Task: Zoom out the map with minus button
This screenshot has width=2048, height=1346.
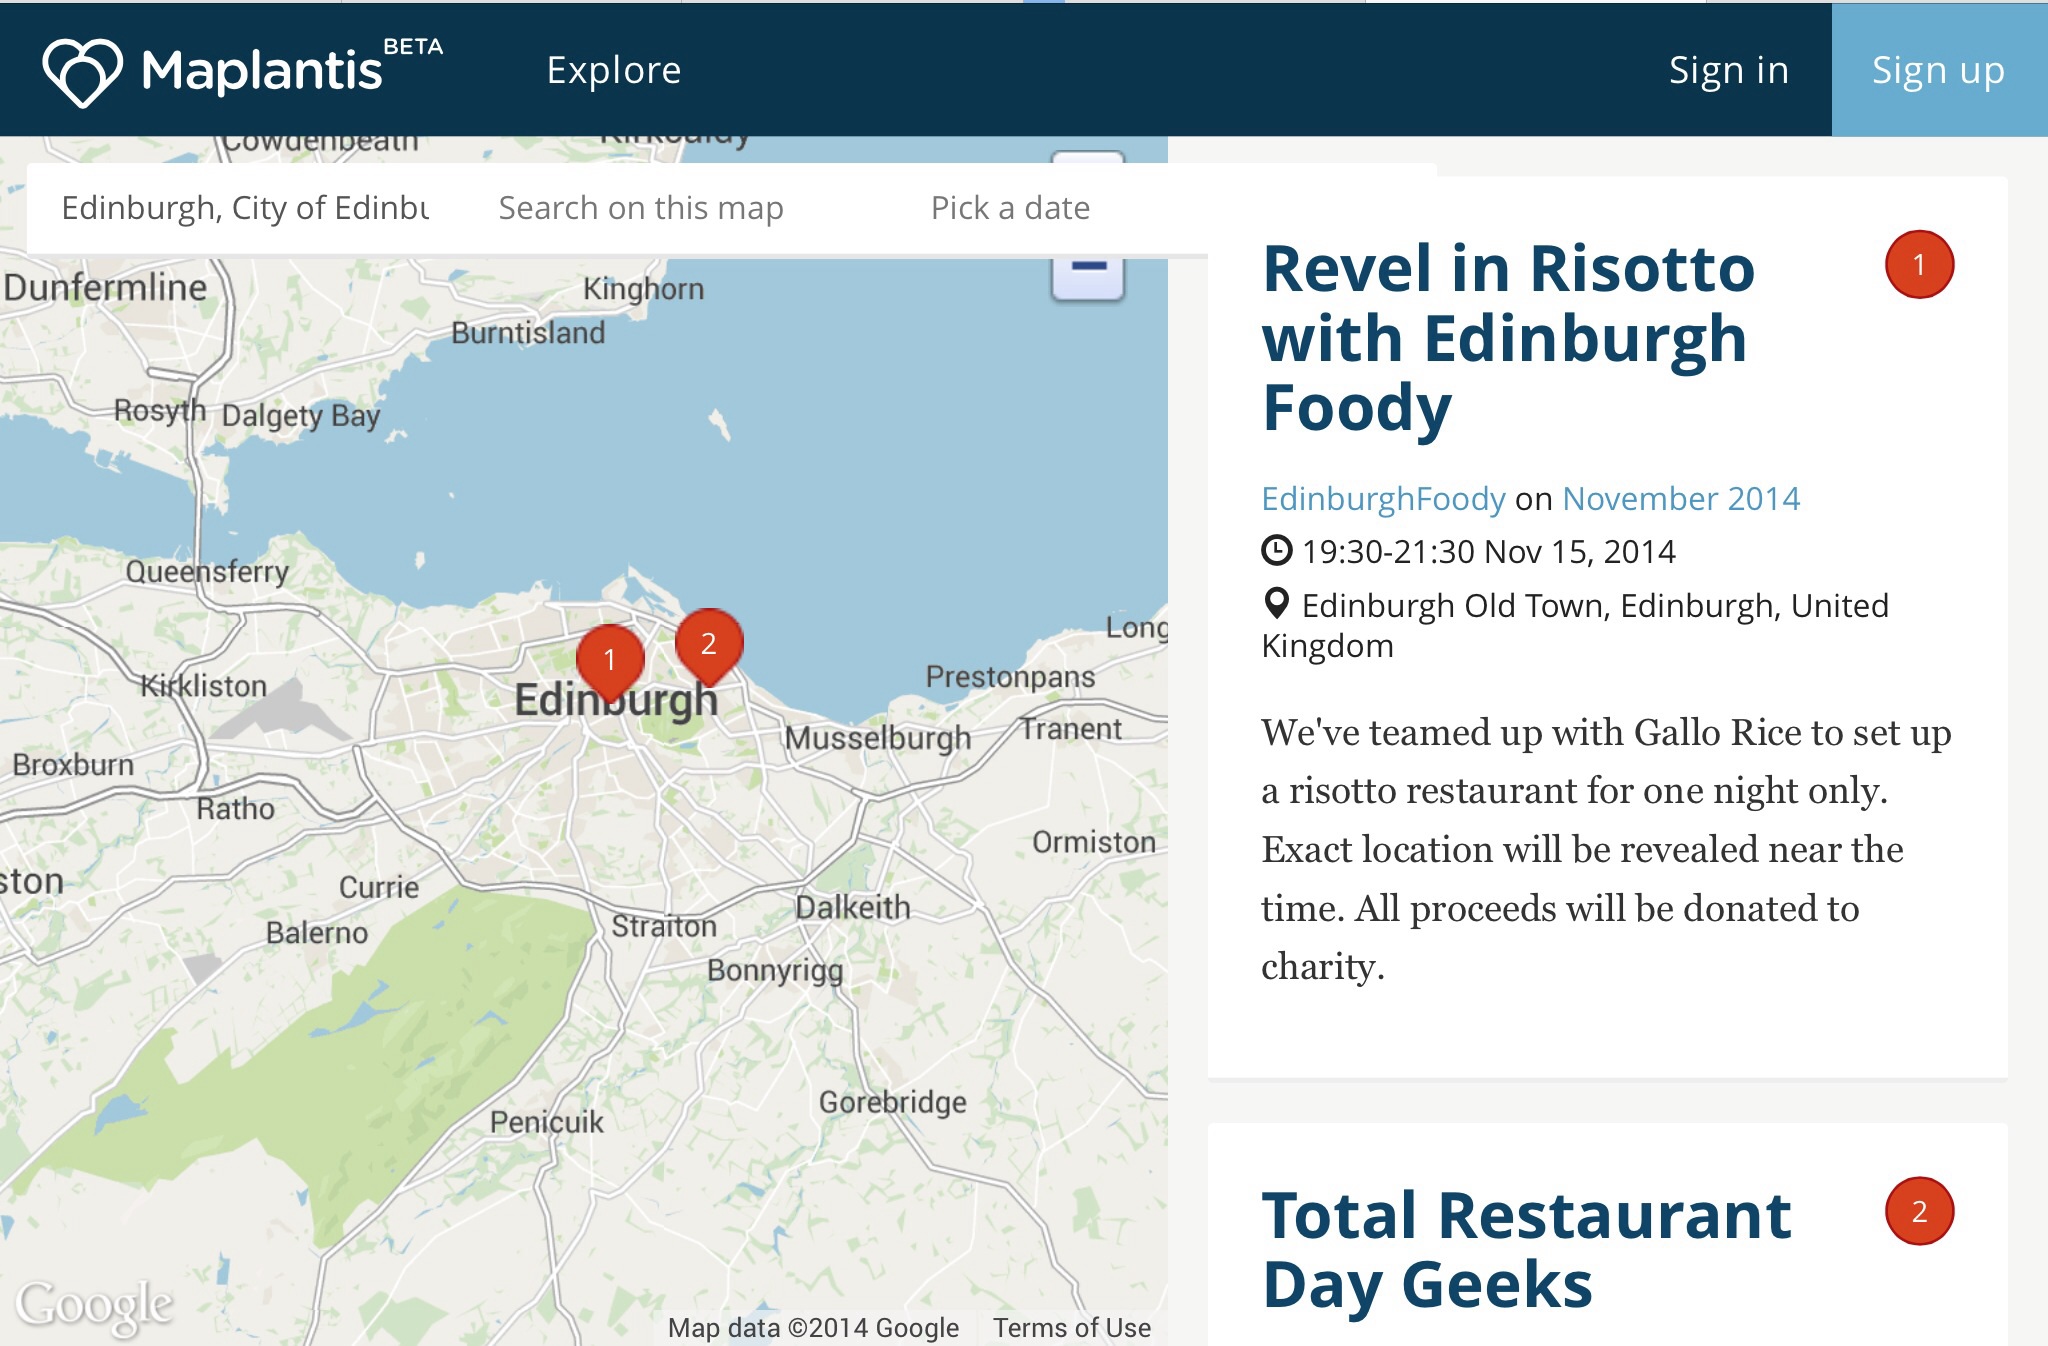Action: 1088,268
